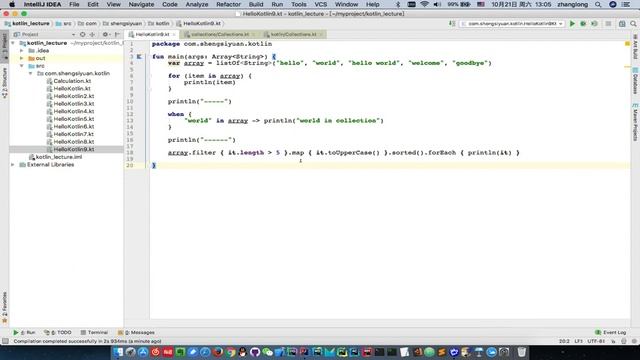640x360 pixels.
Task: Select HelloKotlin8.kt in the project tree
Action: click(x=73, y=142)
